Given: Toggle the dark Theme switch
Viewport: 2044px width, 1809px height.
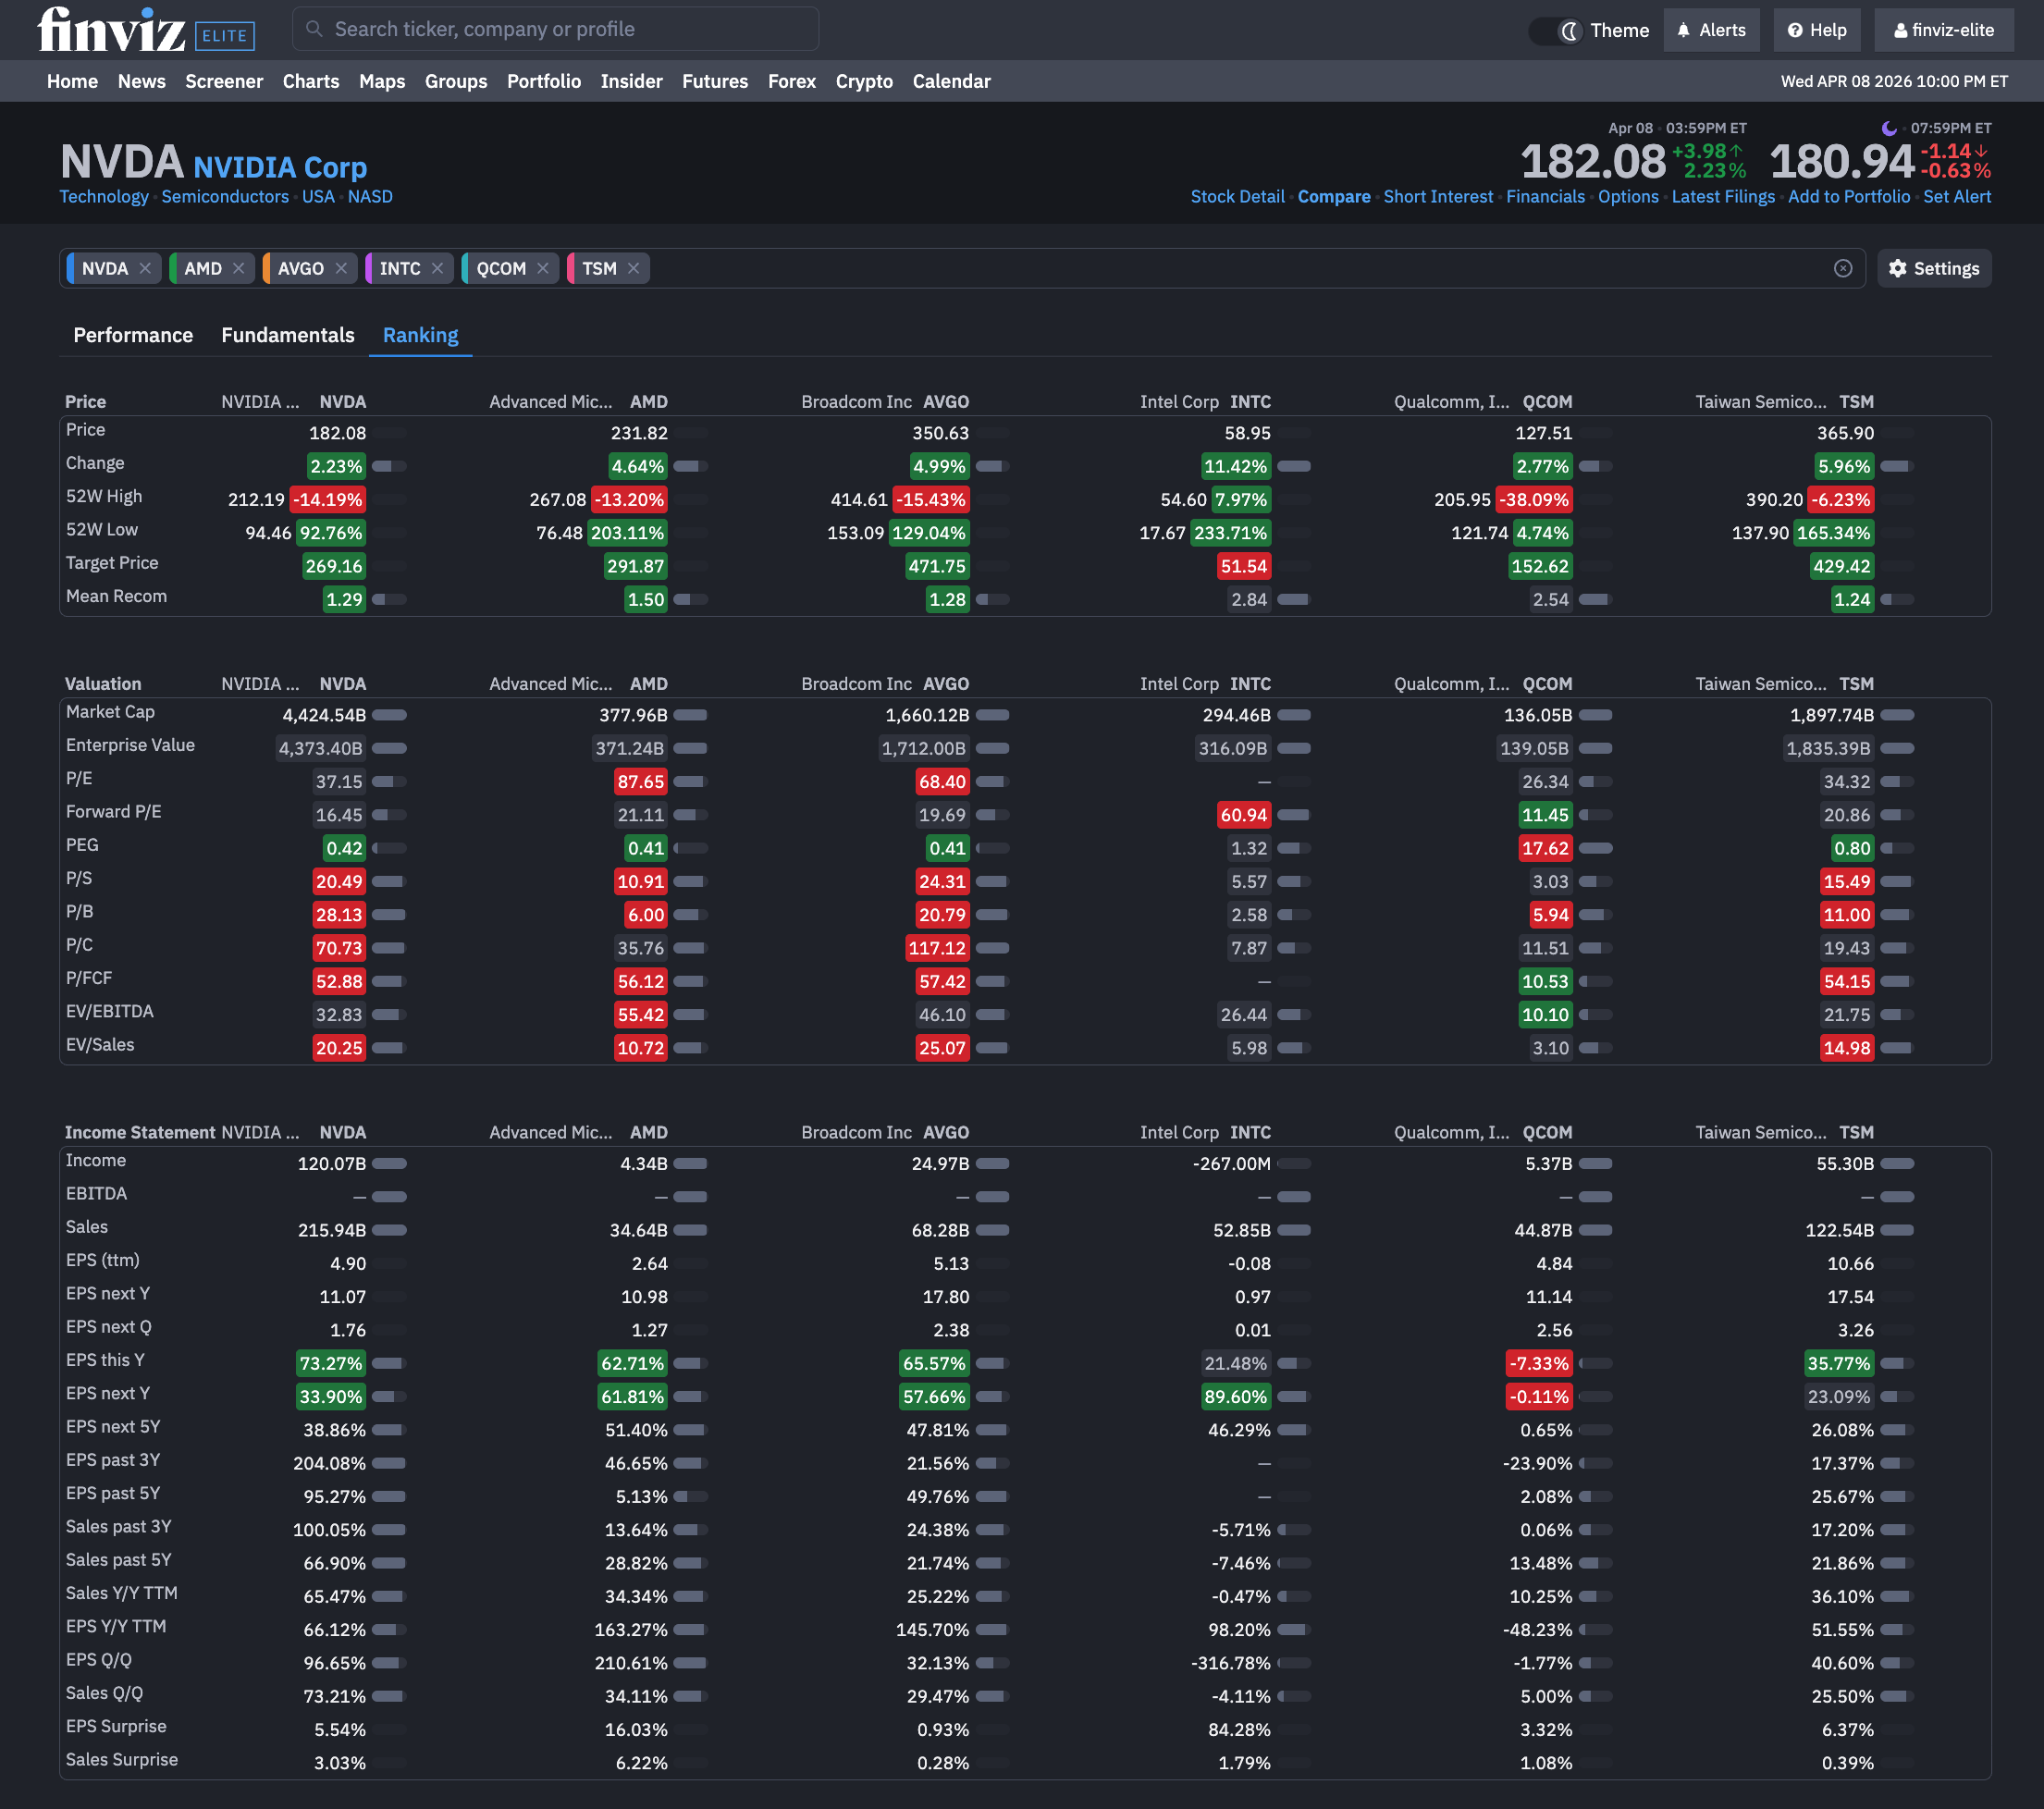Looking at the screenshot, I should [1556, 30].
